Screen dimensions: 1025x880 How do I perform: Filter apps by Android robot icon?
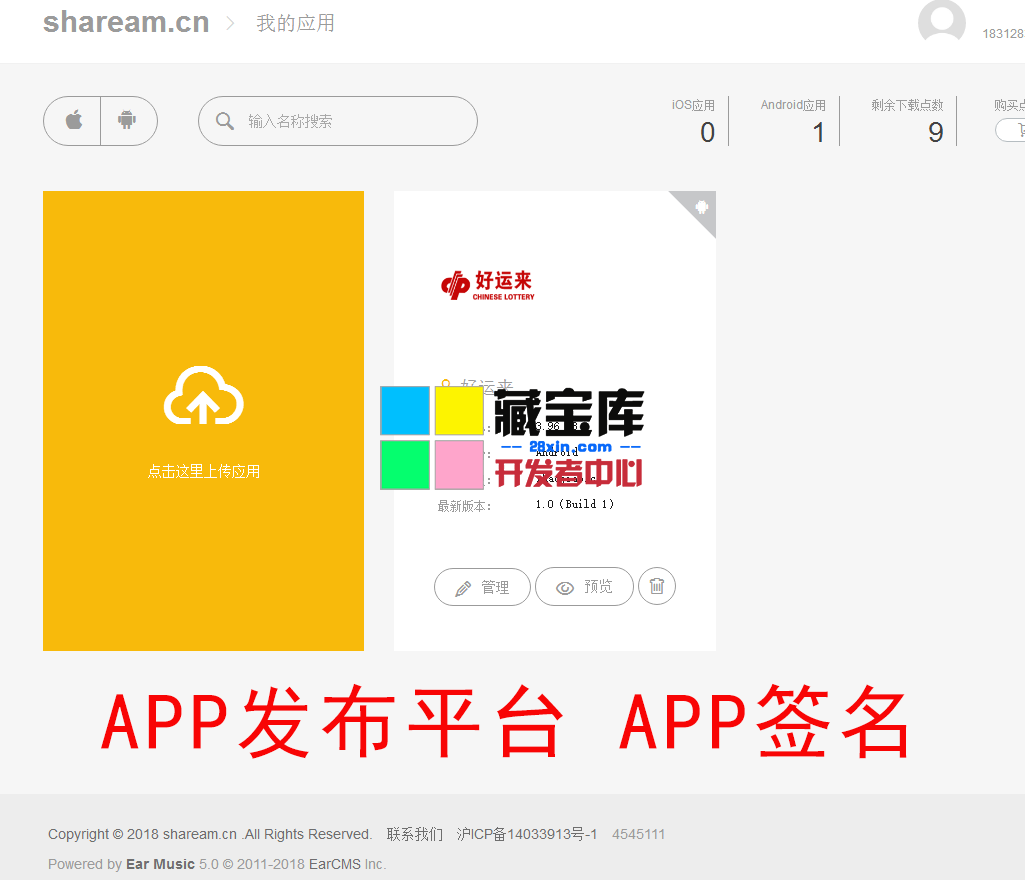pos(127,121)
